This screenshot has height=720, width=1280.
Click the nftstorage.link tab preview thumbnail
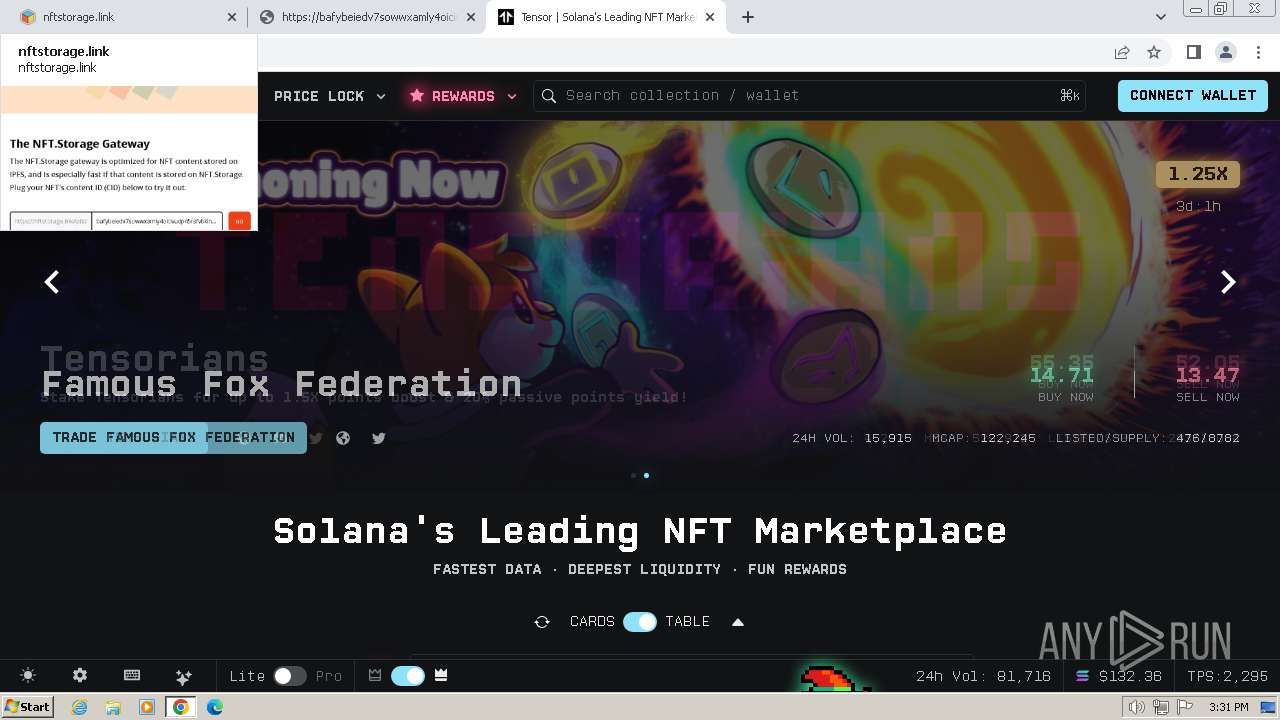coord(128,158)
